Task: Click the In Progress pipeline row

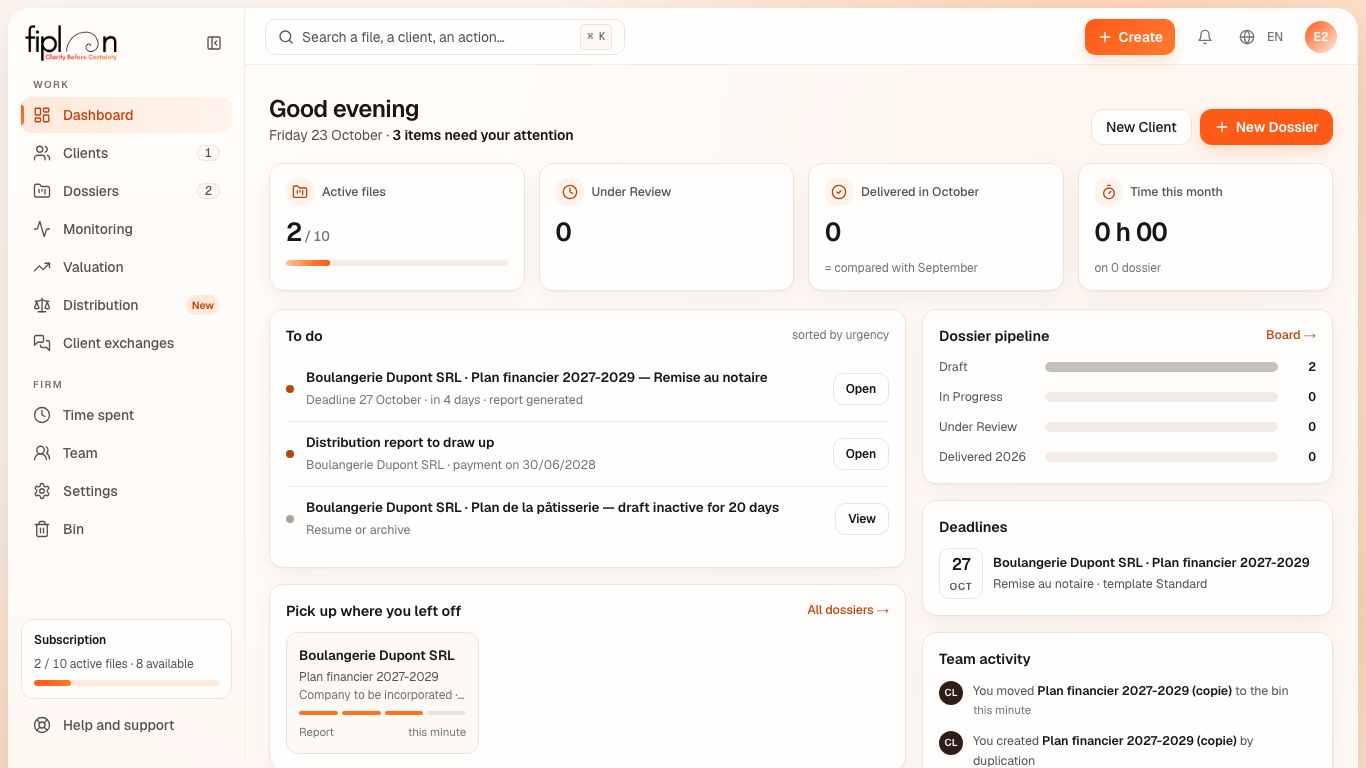Action: (x=1127, y=397)
